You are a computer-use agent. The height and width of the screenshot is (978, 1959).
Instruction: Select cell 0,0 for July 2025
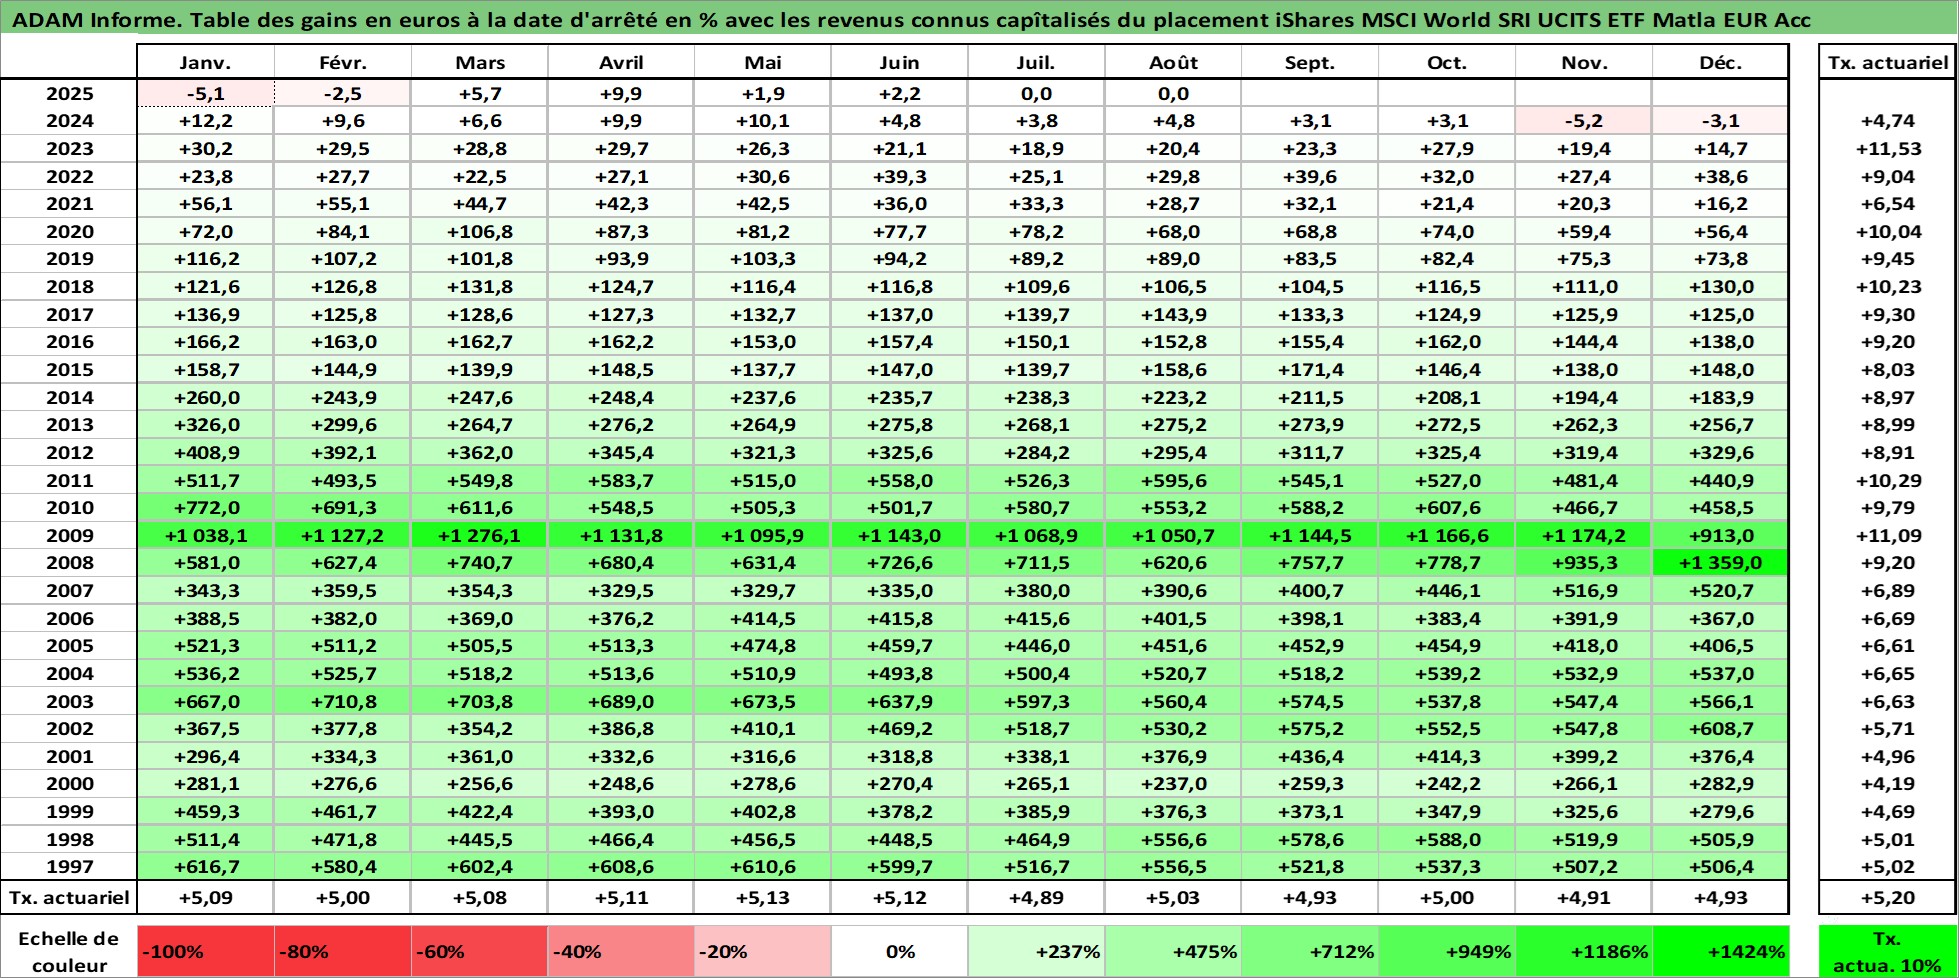pyautogui.click(x=1036, y=94)
